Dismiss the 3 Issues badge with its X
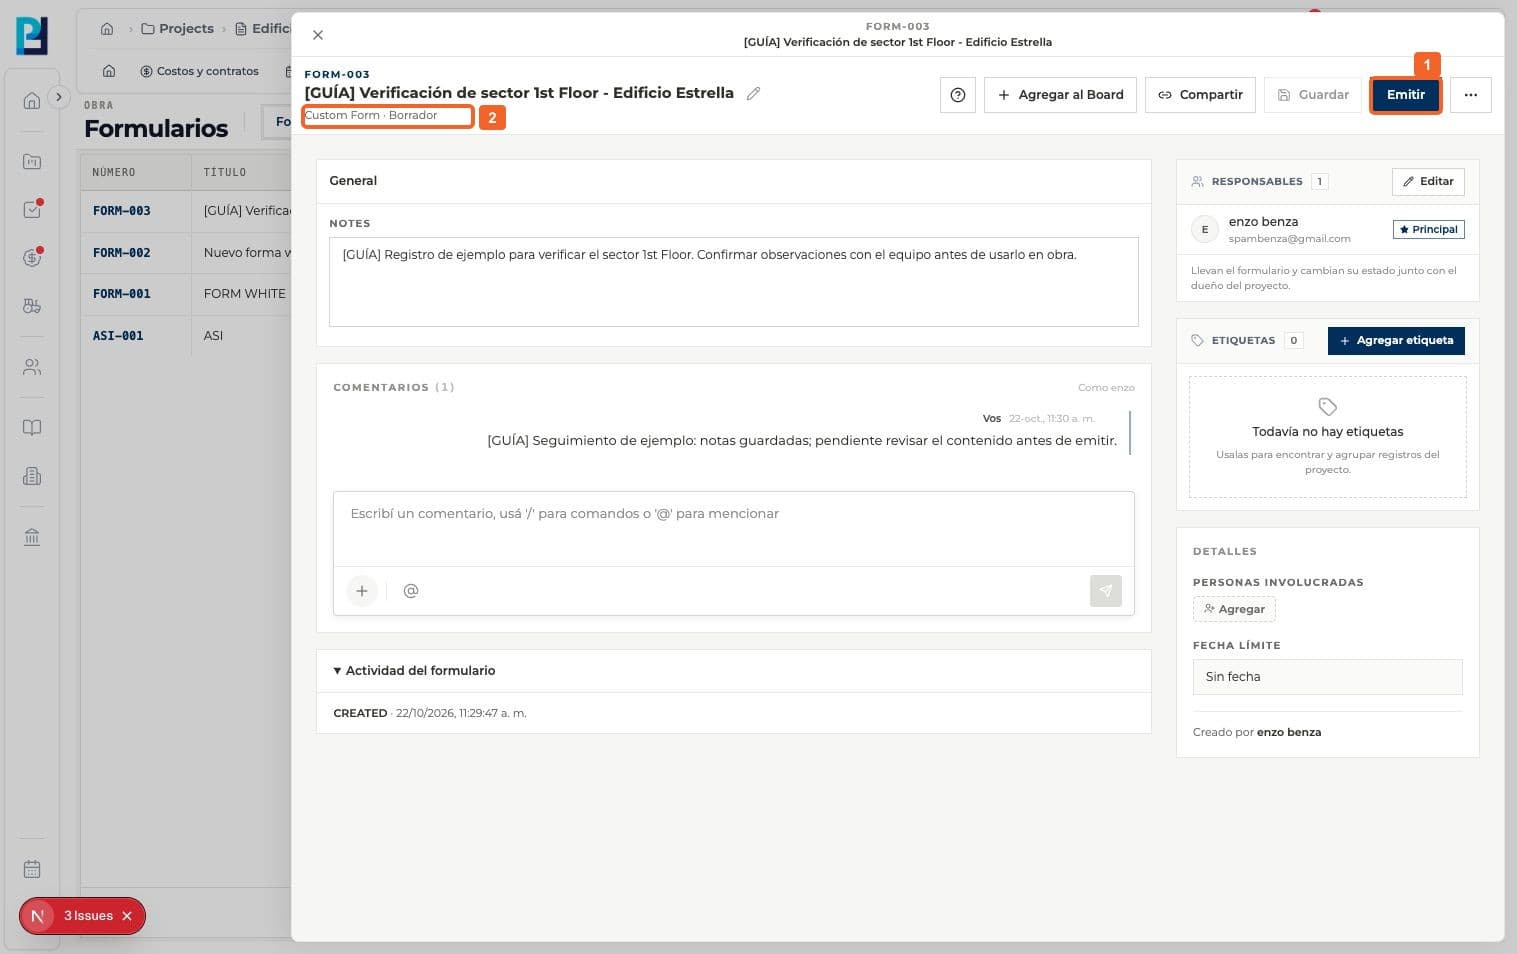Viewport: 1517px width, 954px height. pyautogui.click(x=127, y=916)
